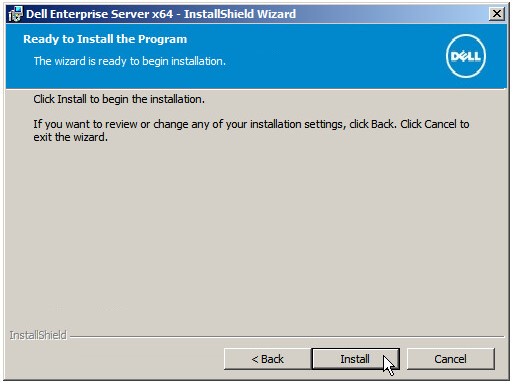Click the 'Click Cancel to' phrase in the instructions
This screenshot has height=386, width=513.
pyautogui.click(x=435, y=124)
